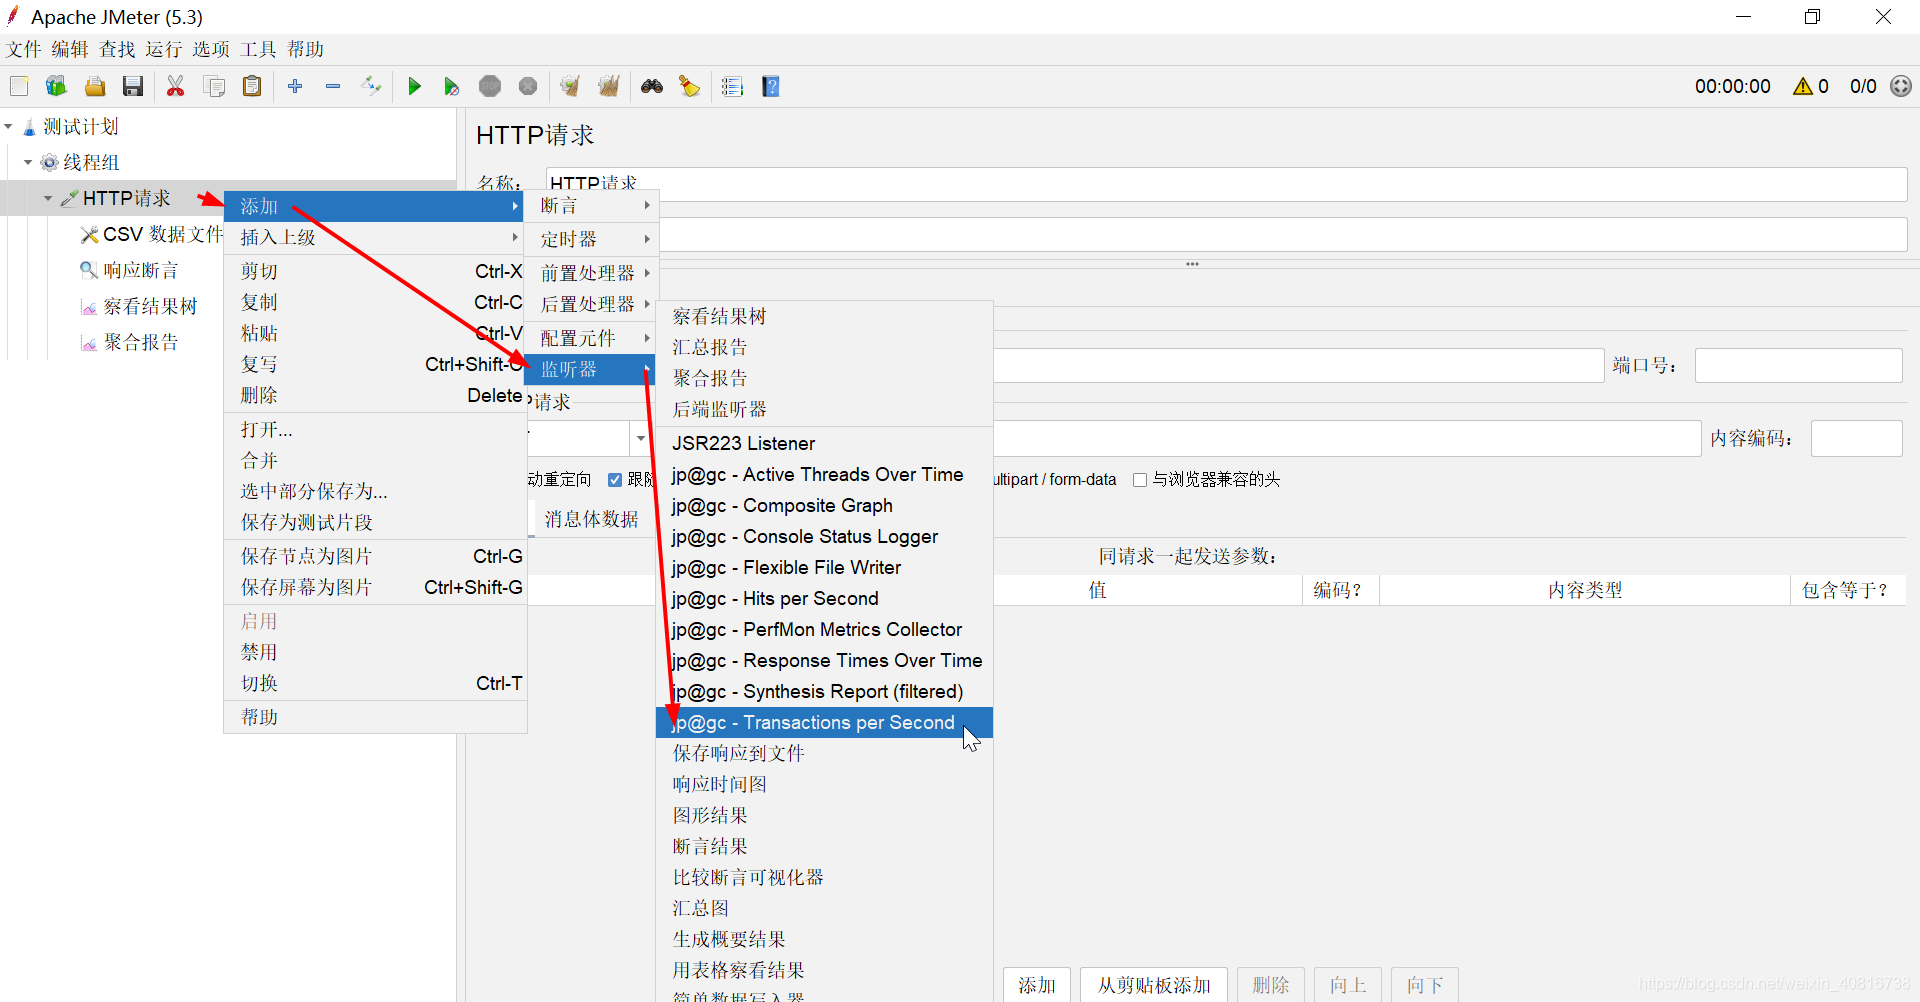Expand the 后置处理器 submenu
The image size is (1920, 1002).
point(591,304)
